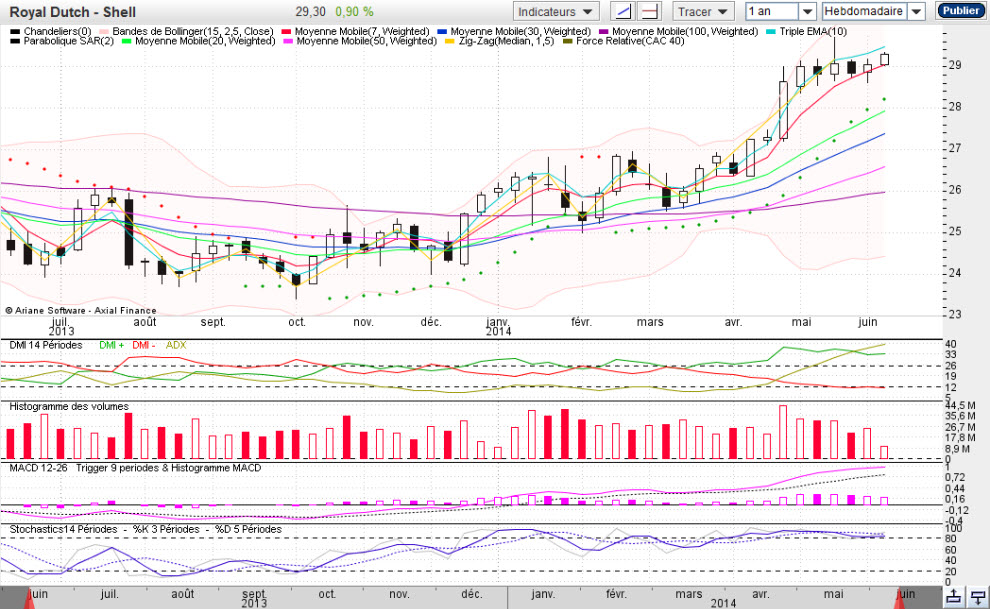Toggle Force Relative(CAC 40) legend entry

click(x=623, y=41)
